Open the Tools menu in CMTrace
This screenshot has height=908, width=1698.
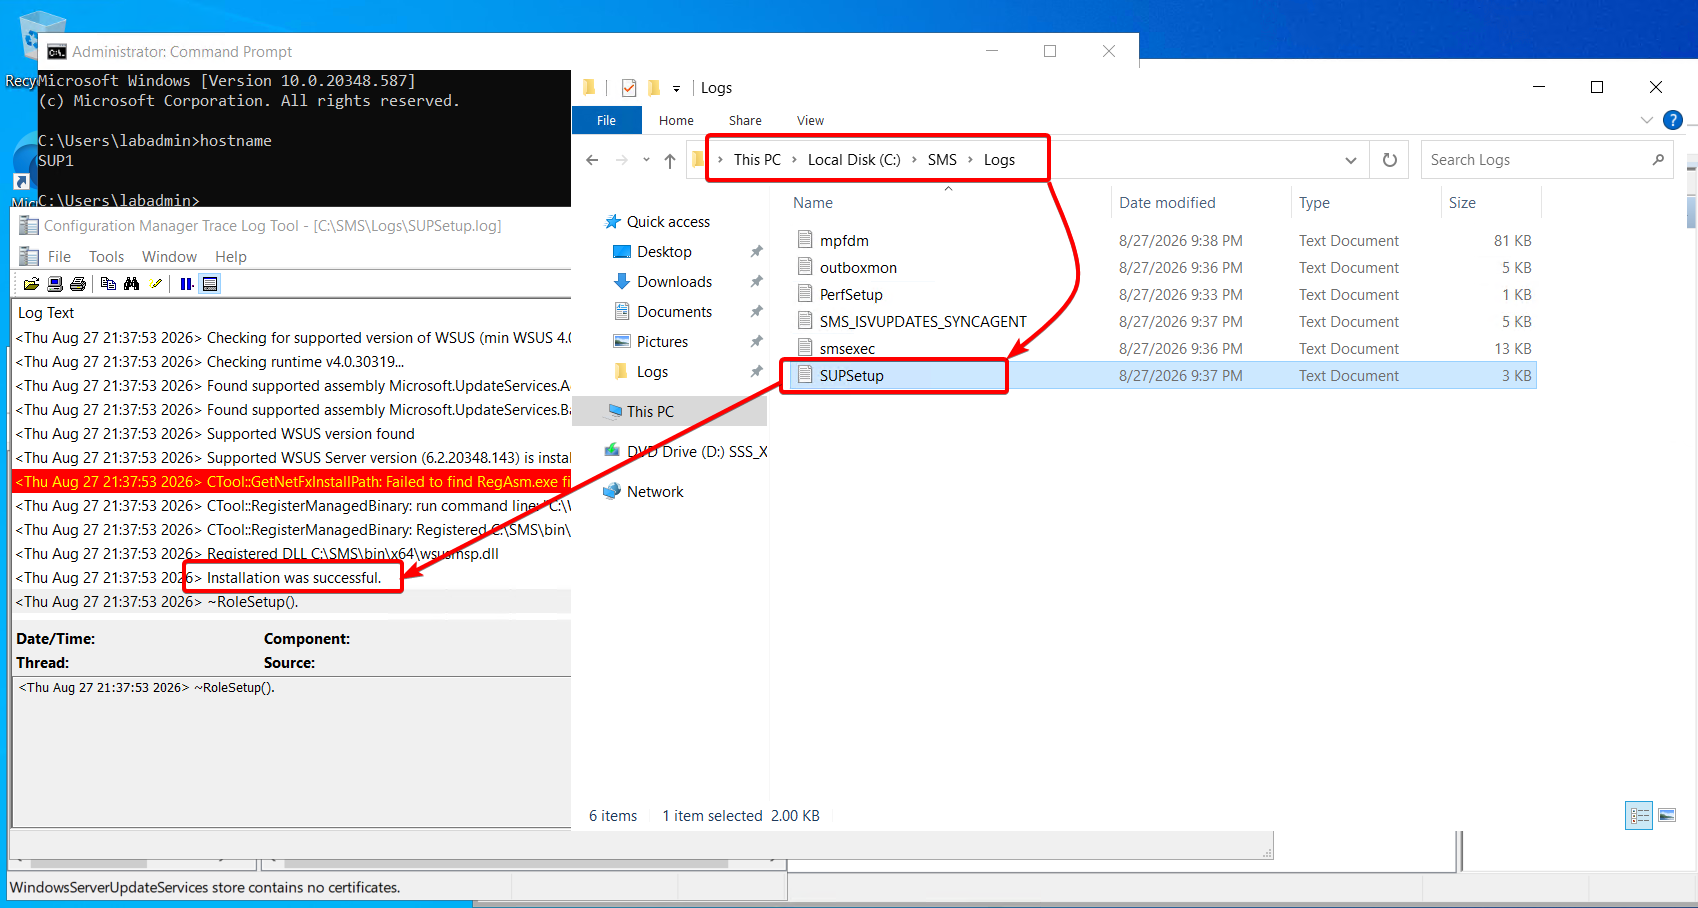tap(107, 257)
